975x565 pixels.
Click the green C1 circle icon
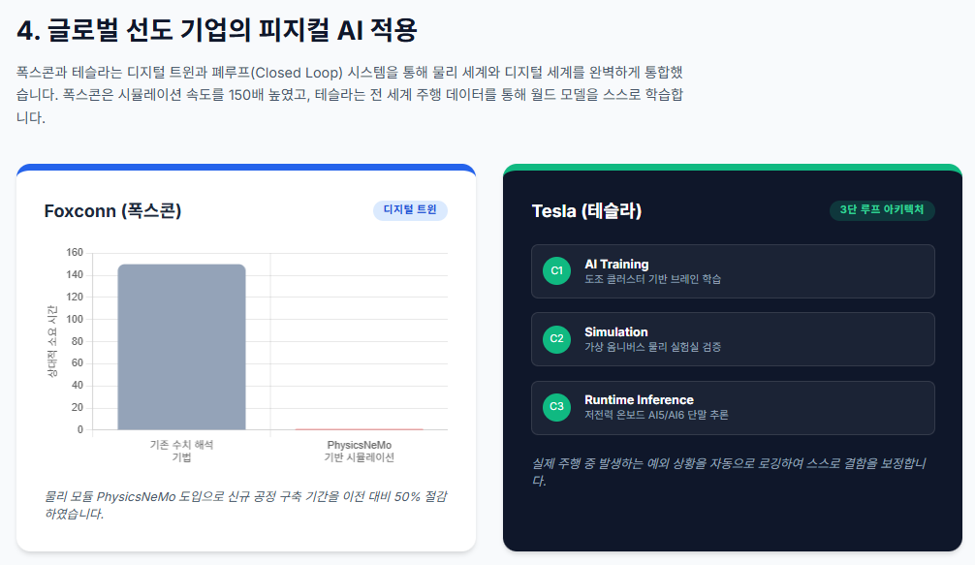pyautogui.click(x=557, y=271)
